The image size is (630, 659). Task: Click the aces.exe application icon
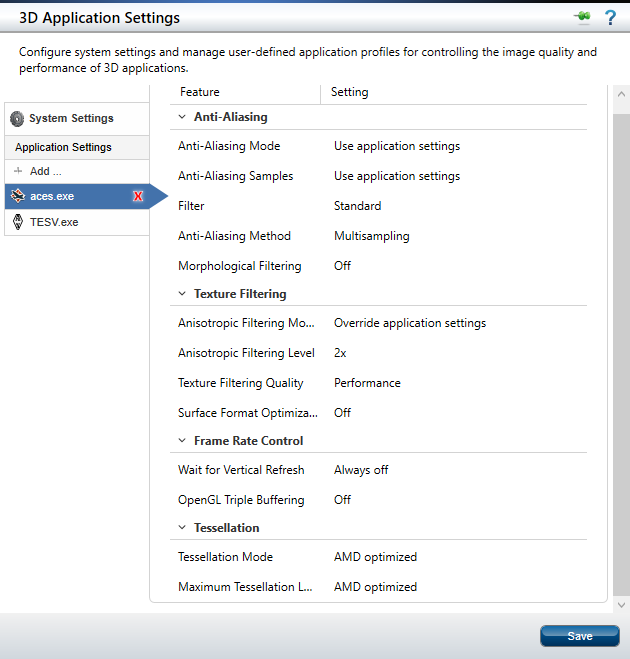pyautogui.click(x=18, y=197)
